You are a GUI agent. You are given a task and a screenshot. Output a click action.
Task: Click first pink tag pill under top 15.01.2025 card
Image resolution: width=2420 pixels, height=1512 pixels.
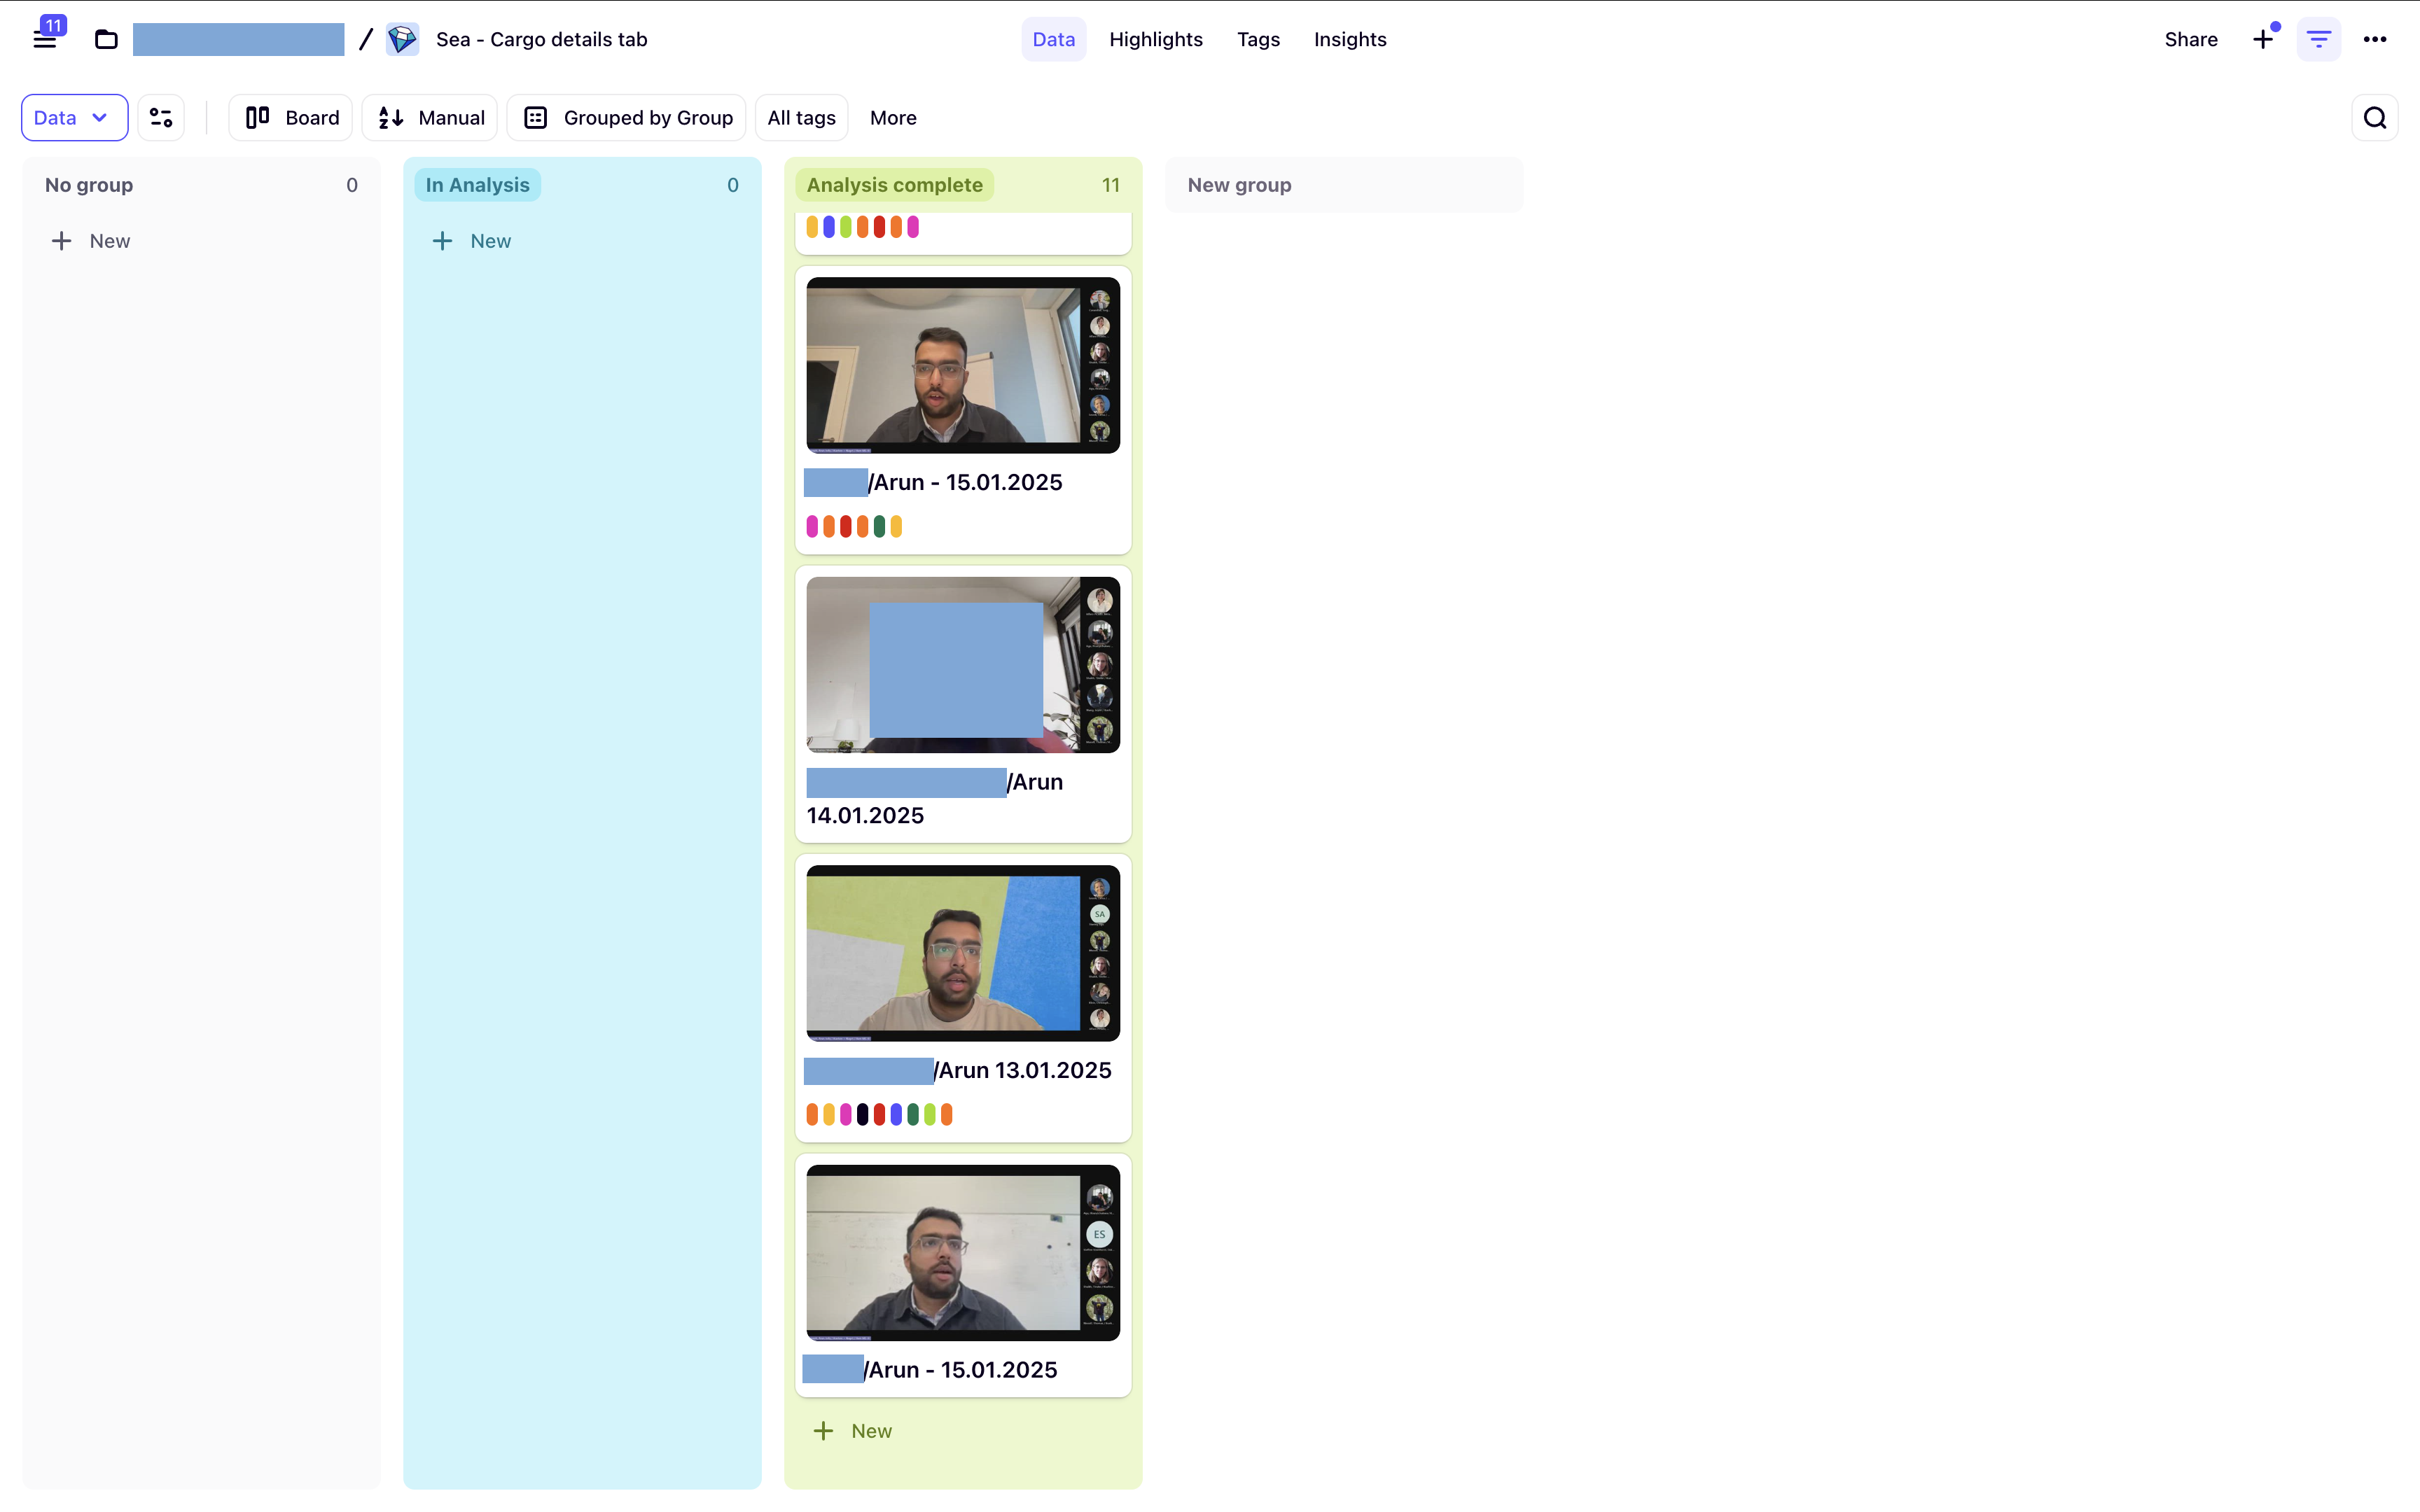812,526
